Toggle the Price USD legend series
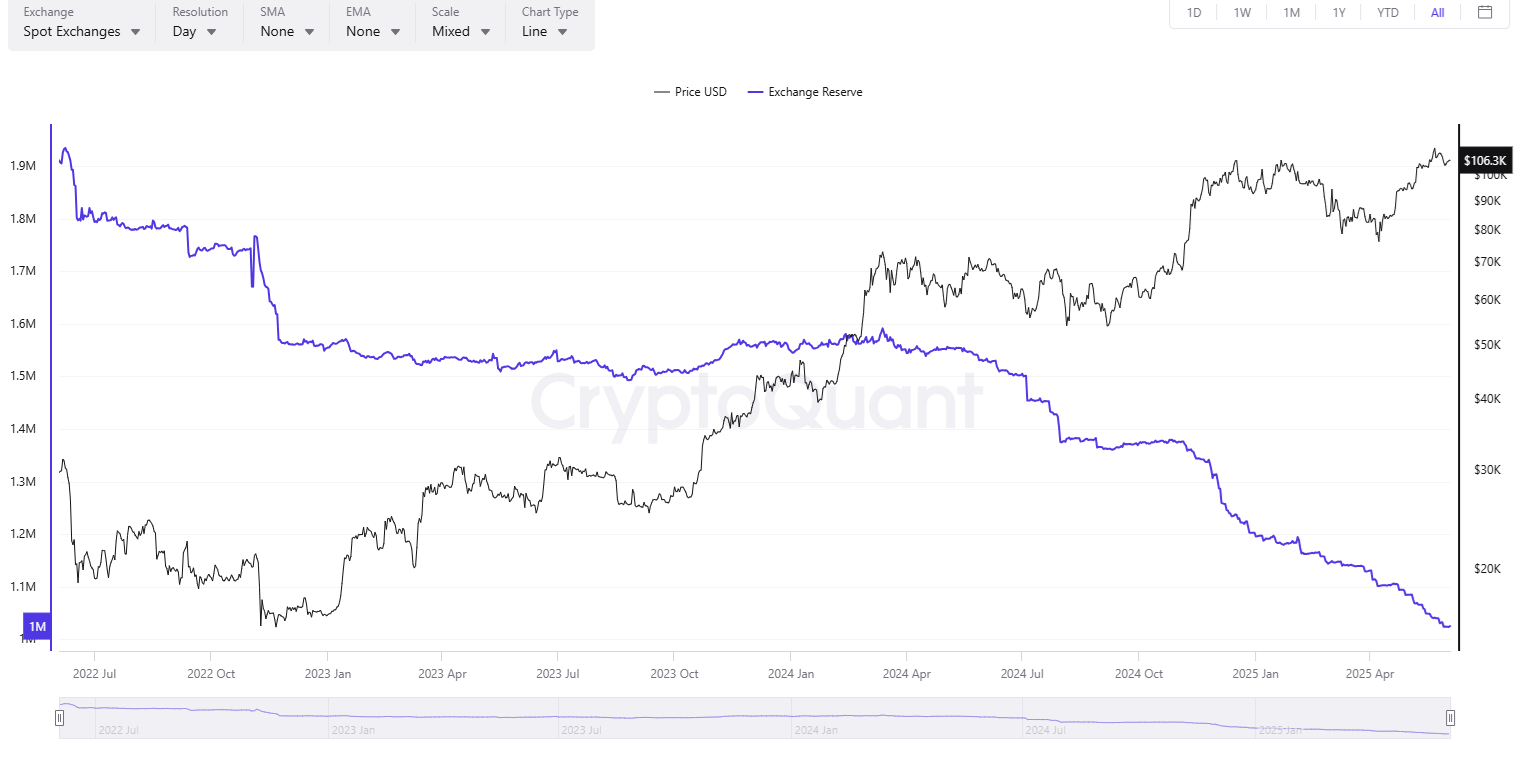This screenshot has height=759, width=1522. pyautogui.click(x=690, y=92)
